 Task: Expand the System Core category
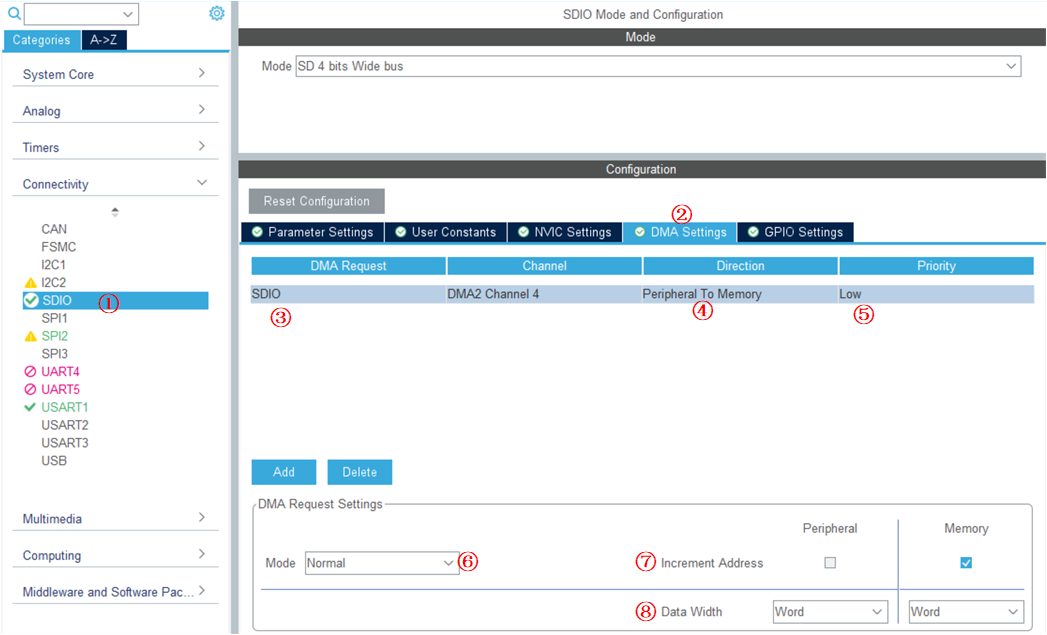[x=115, y=75]
